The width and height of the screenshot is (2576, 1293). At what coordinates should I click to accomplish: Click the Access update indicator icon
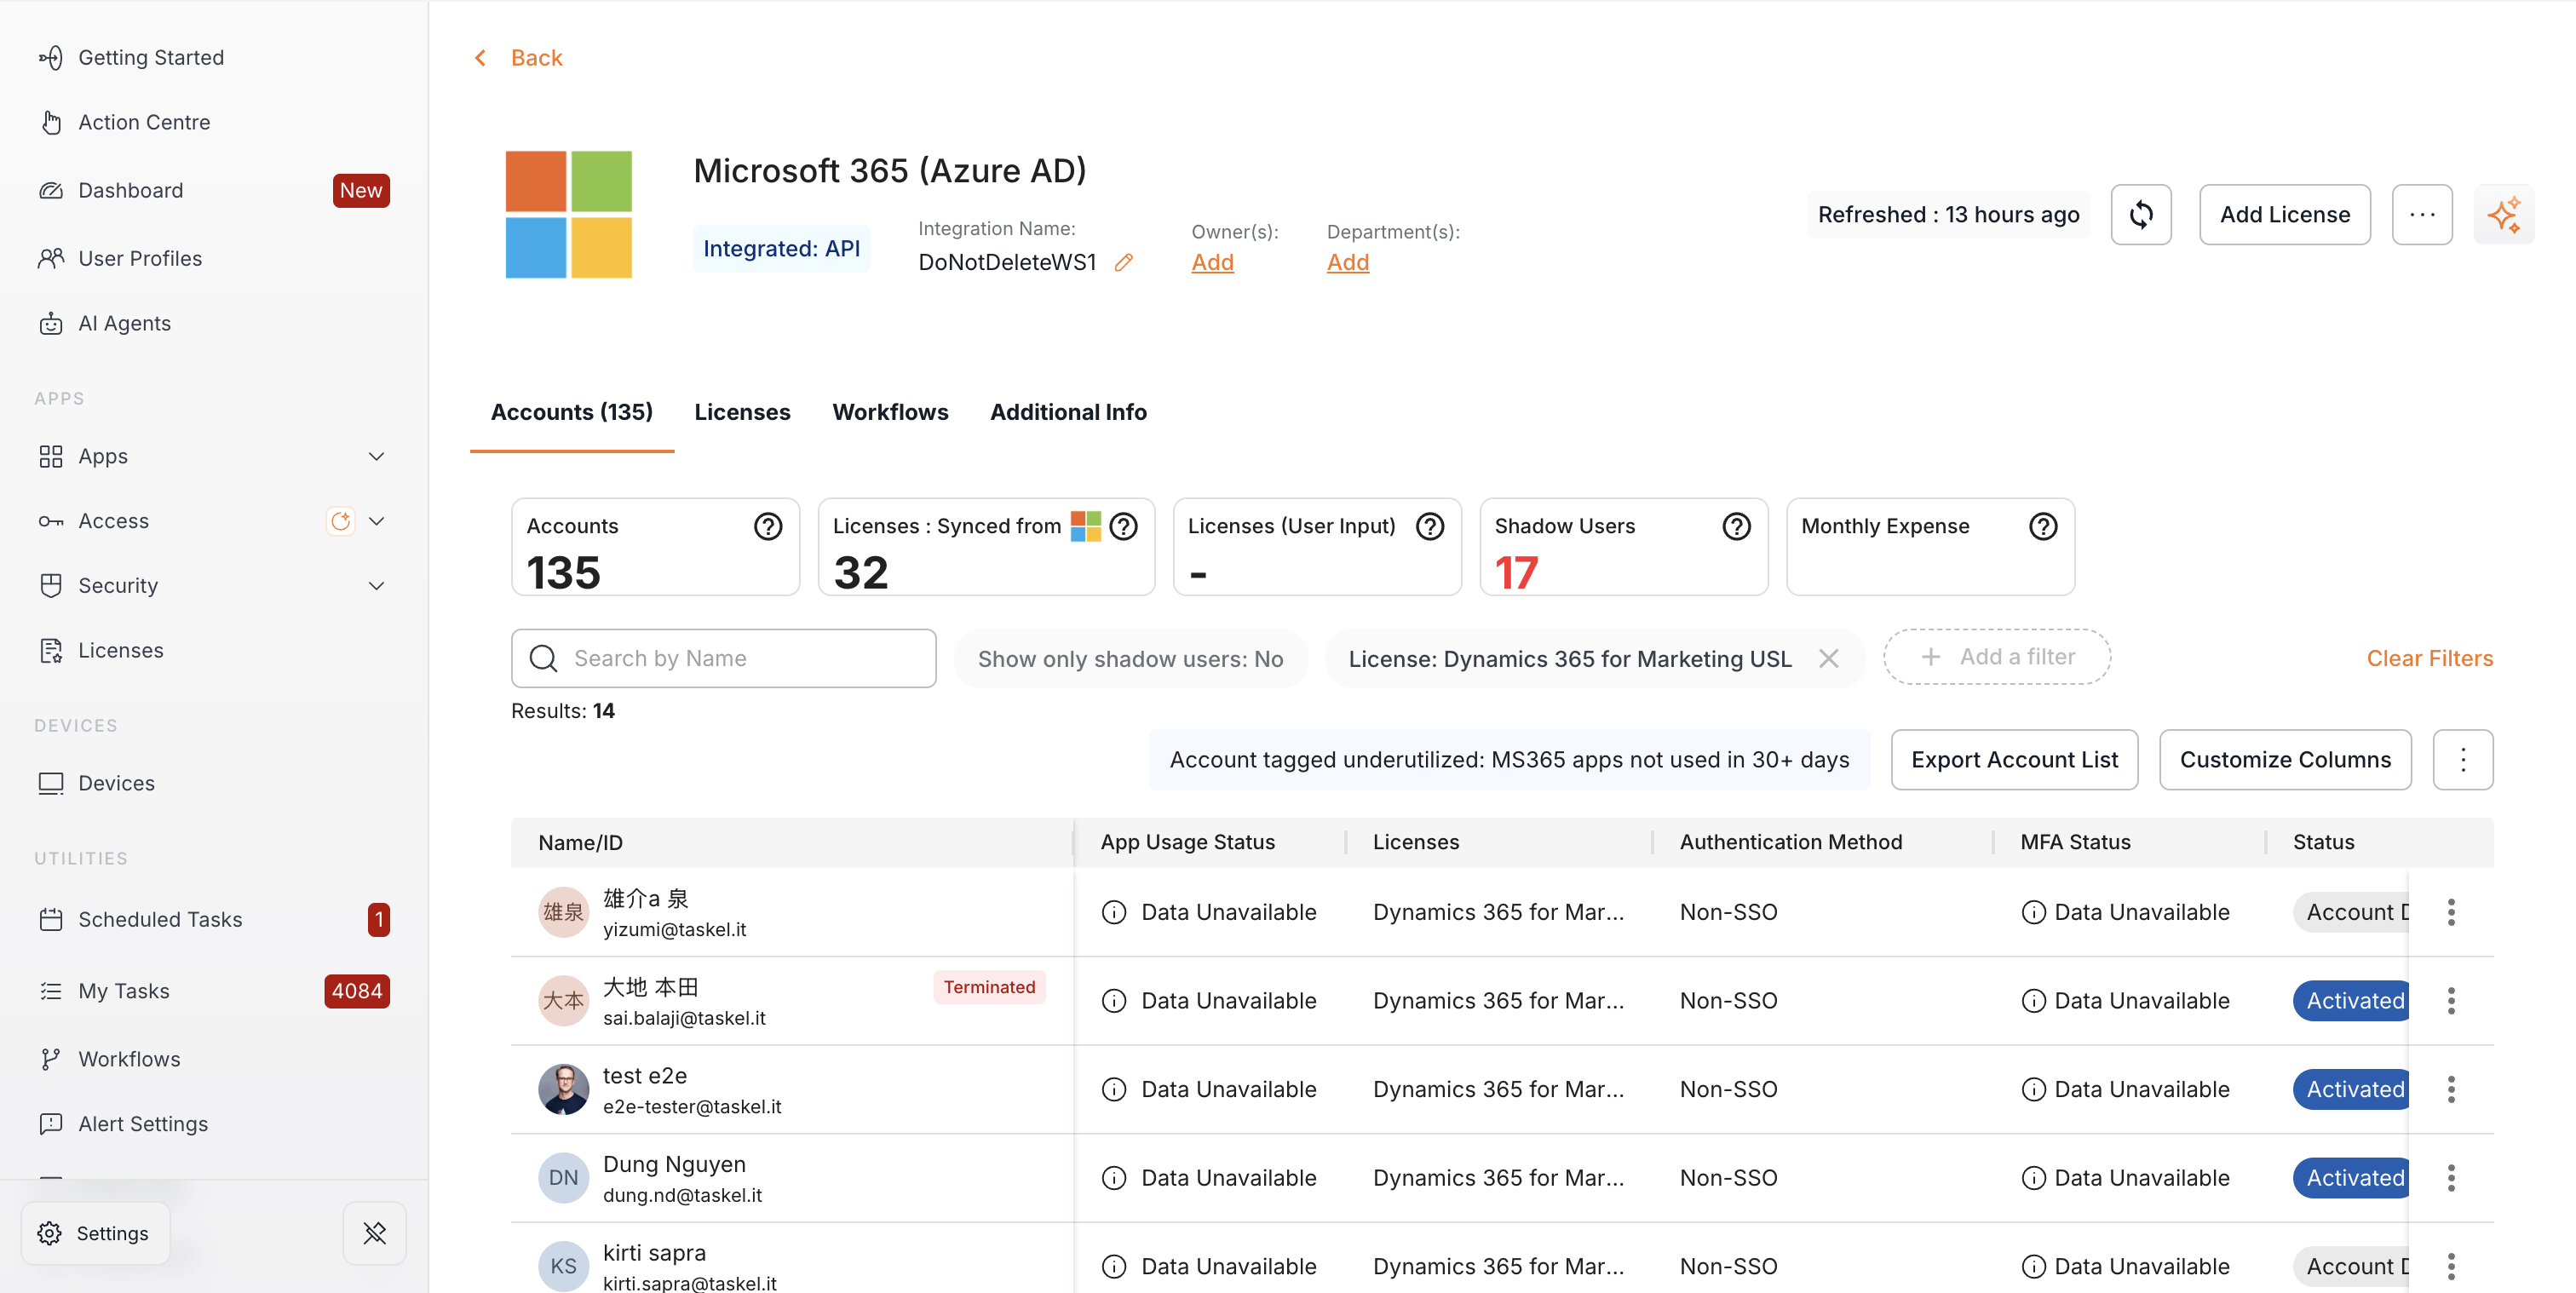pos(341,521)
